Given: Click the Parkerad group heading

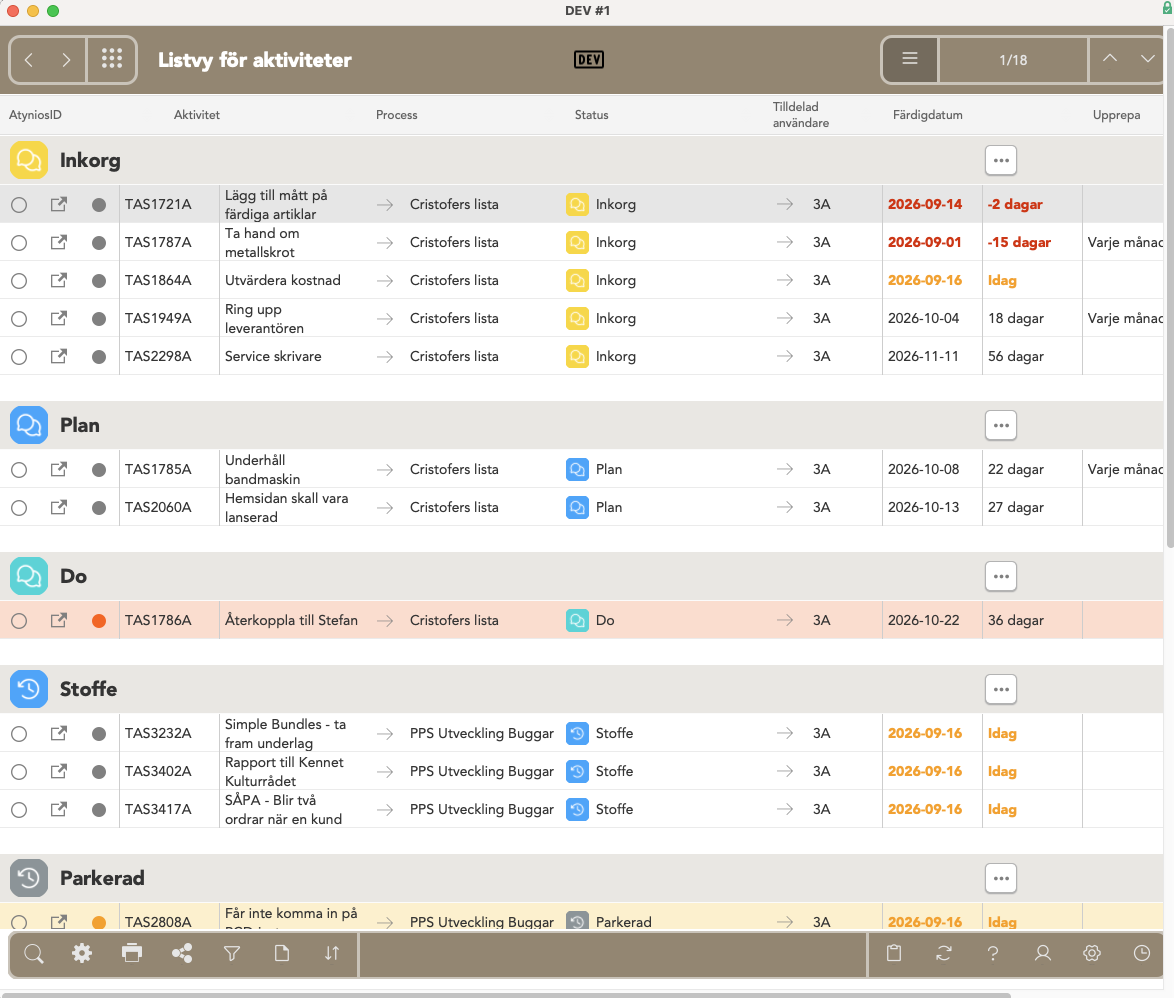Looking at the screenshot, I should 102,878.
